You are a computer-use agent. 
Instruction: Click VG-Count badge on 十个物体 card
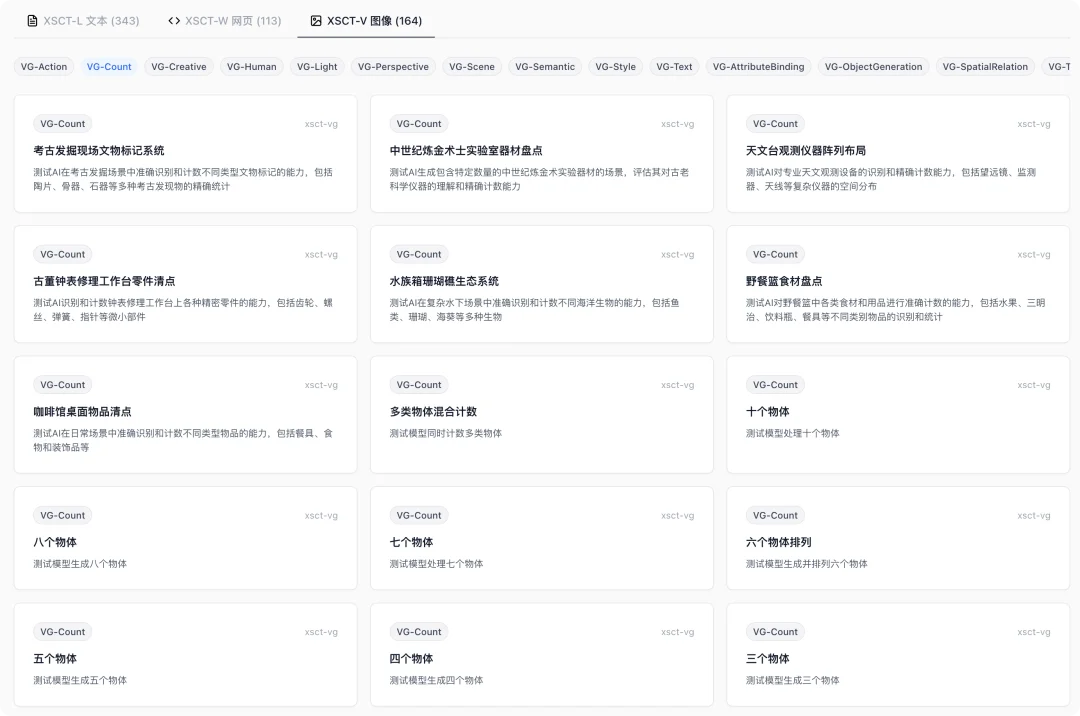[x=774, y=384]
